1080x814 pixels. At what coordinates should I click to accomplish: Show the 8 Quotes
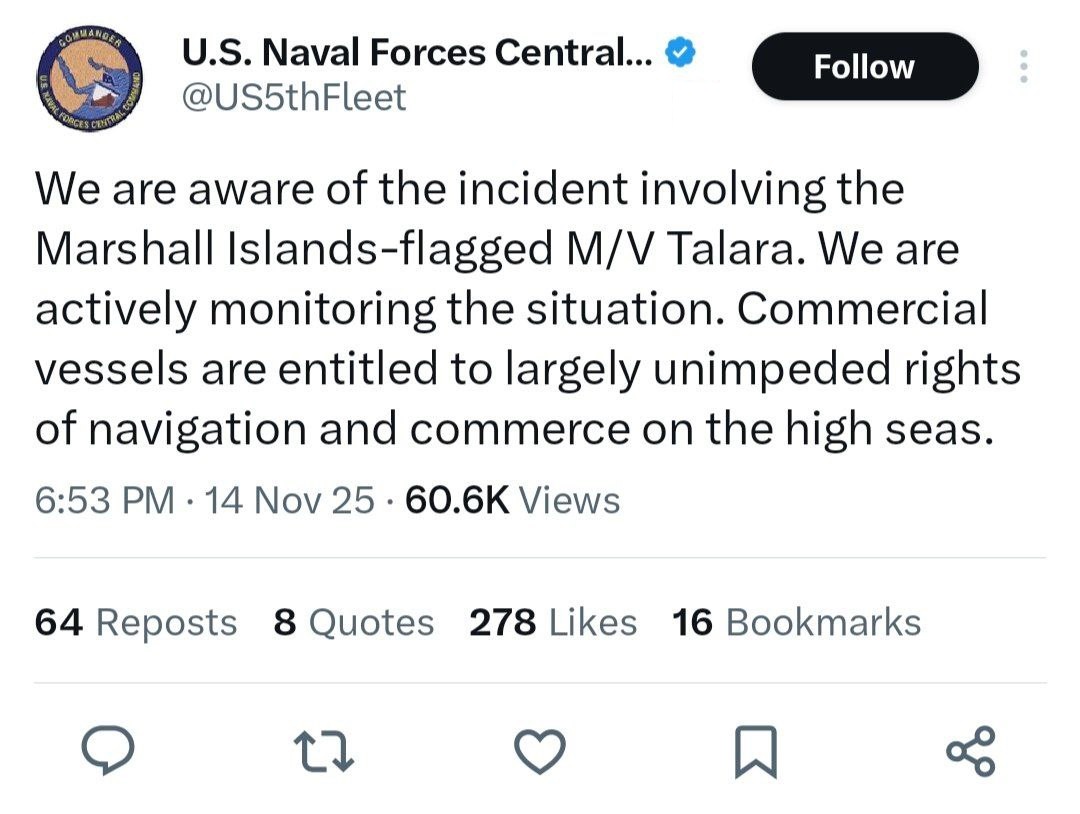353,622
